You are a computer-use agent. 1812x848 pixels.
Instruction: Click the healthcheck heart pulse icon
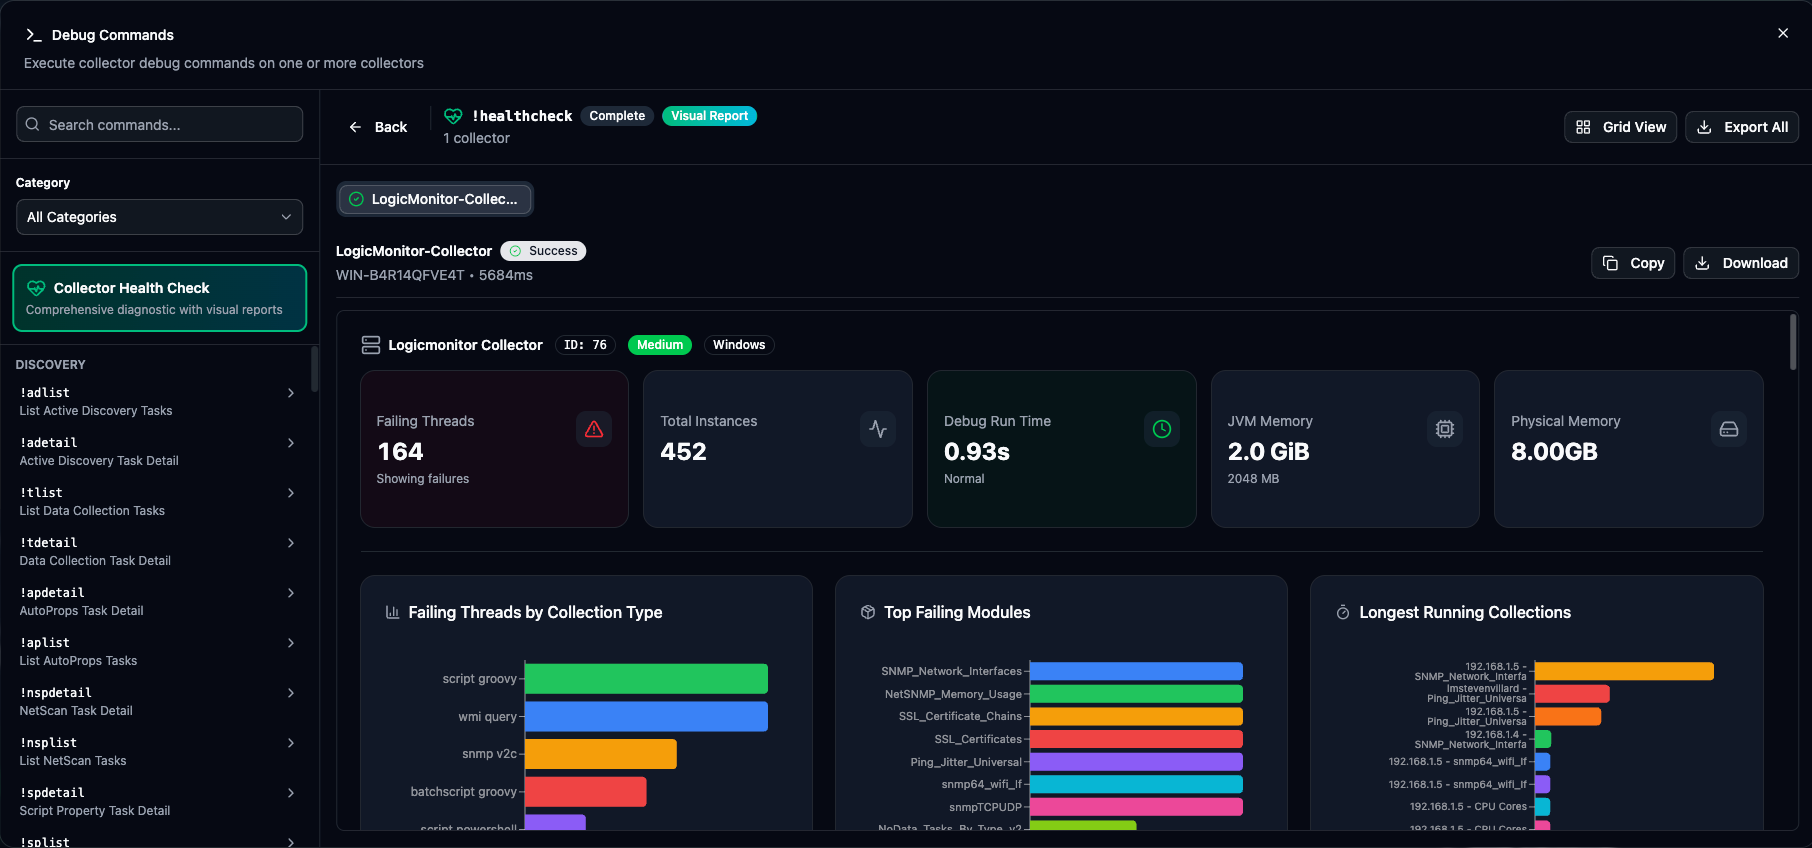(x=453, y=116)
